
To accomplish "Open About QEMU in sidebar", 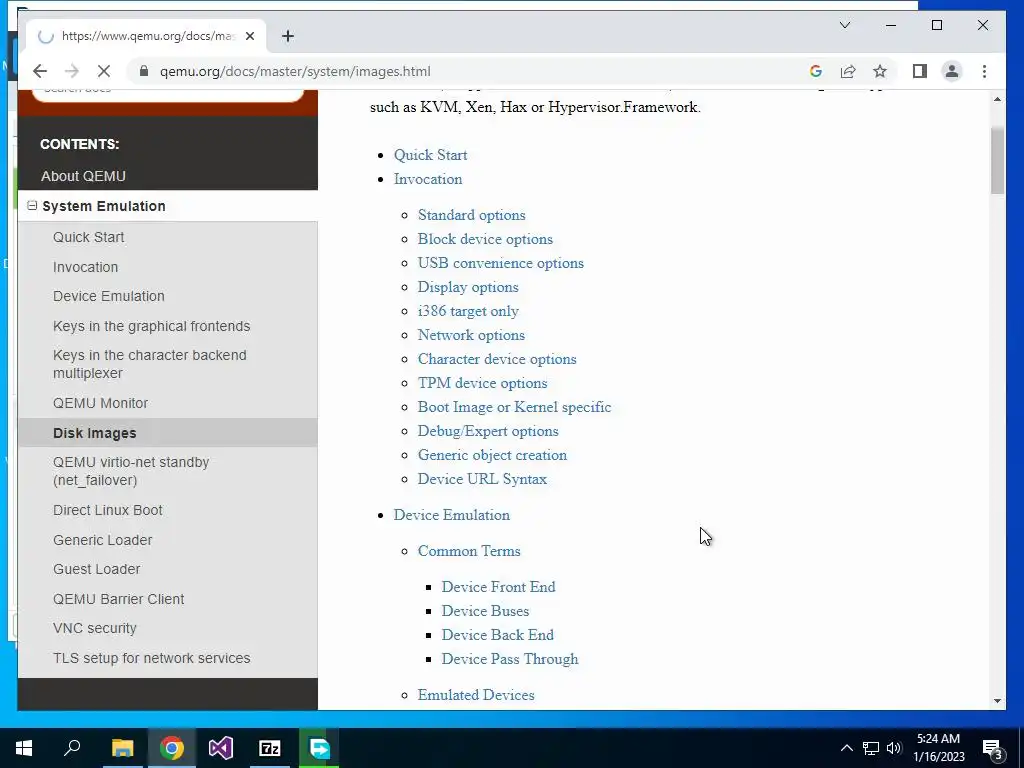I will [x=83, y=176].
